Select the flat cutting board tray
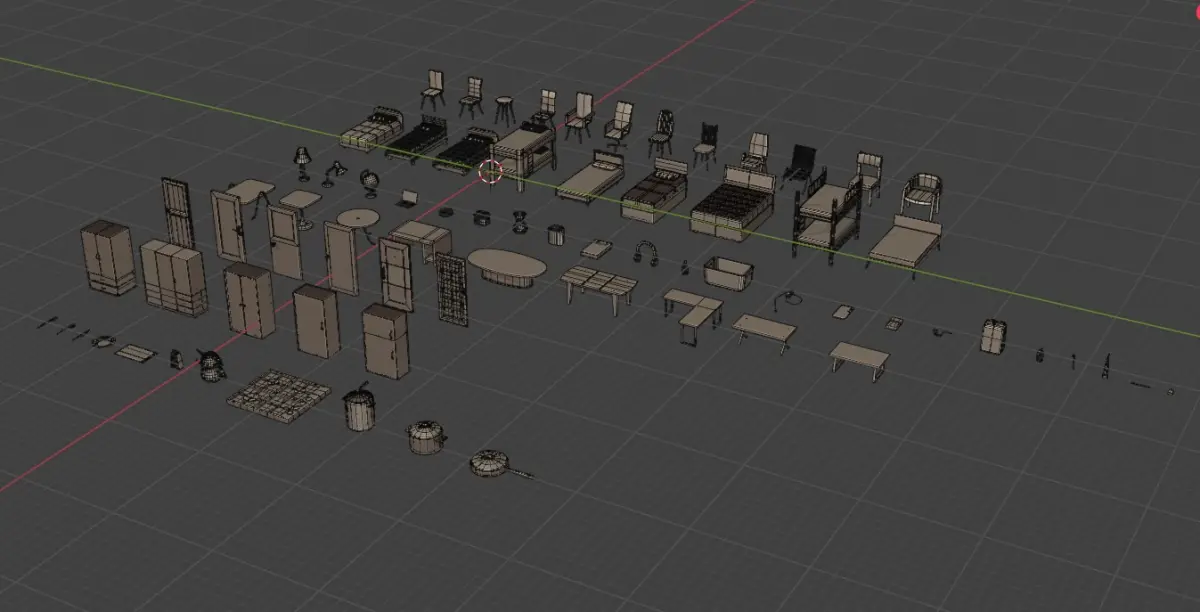This screenshot has height=612, width=1200. [x=133, y=352]
